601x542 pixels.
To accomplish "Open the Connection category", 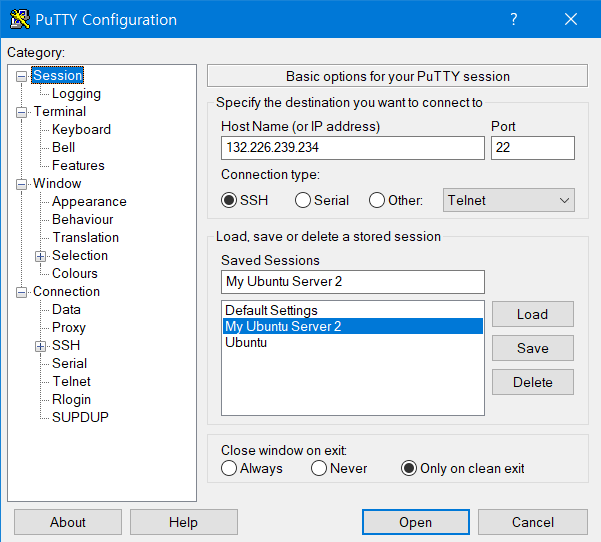I will coord(66,292).
